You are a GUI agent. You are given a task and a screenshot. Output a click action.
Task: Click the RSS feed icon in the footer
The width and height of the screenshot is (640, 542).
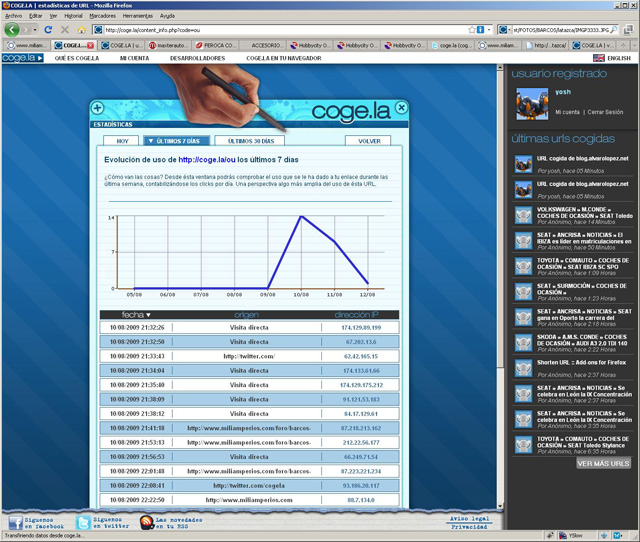[x=146, y=522]
